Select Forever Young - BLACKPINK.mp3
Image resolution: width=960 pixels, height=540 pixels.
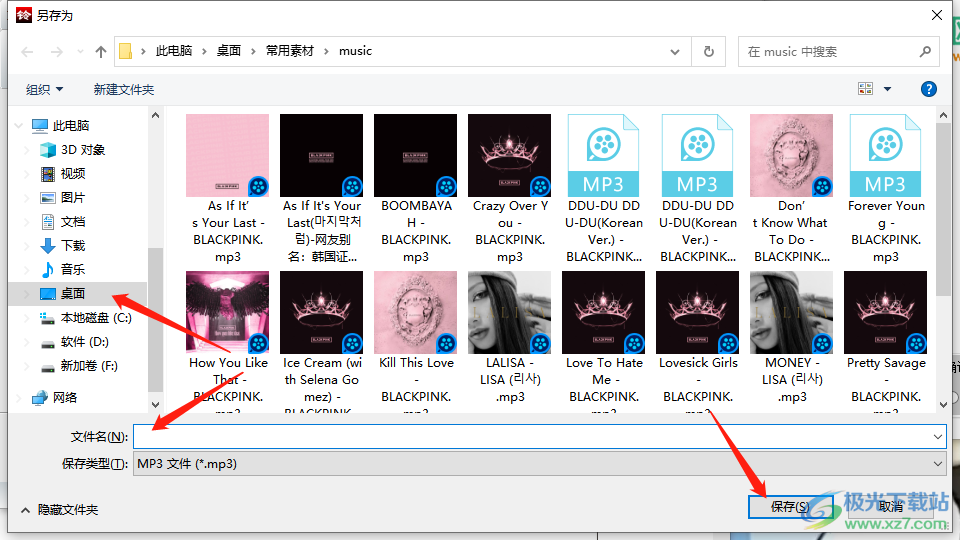point(885,189)
